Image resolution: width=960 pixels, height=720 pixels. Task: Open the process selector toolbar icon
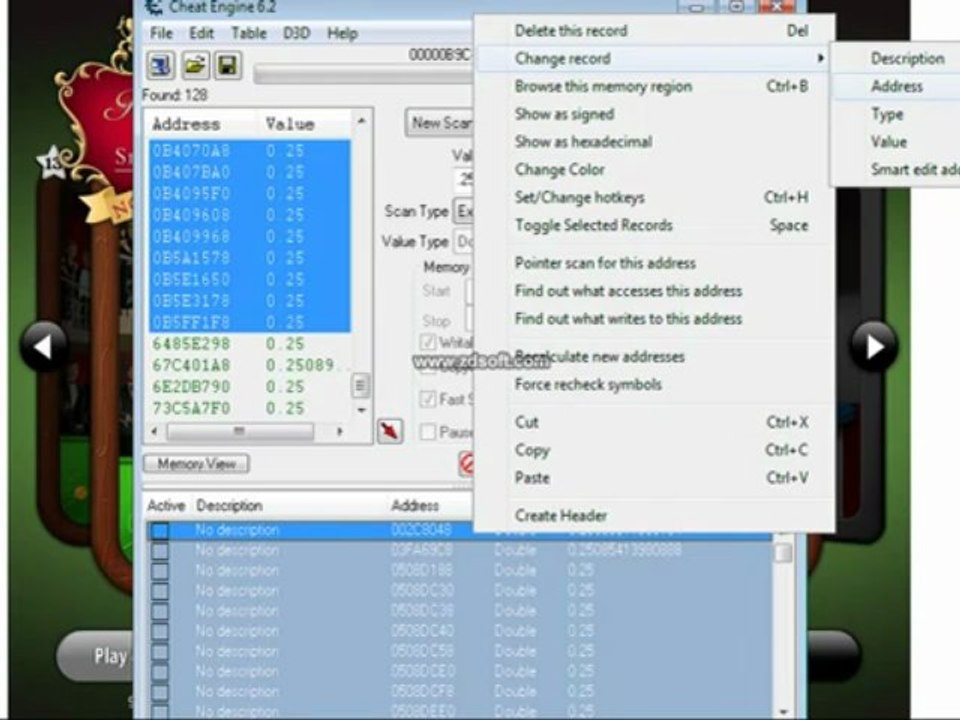(x=160, y=66)
